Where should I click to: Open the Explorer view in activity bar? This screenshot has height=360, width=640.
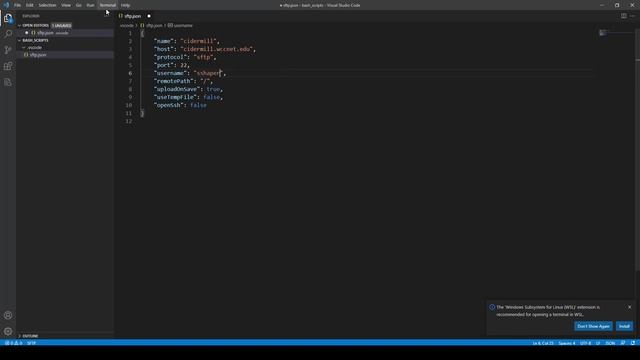click(8, 18)
